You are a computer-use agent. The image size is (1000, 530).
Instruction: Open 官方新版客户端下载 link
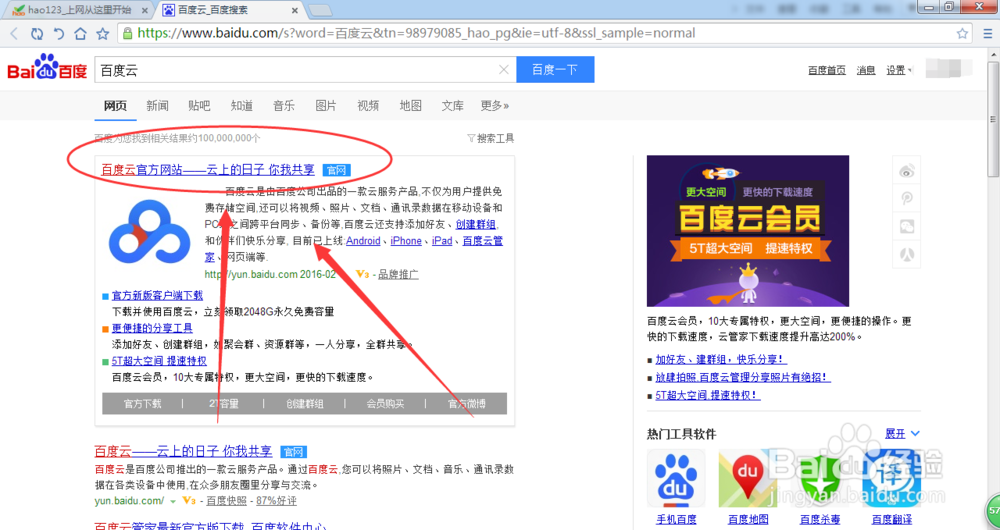[158, 295]
